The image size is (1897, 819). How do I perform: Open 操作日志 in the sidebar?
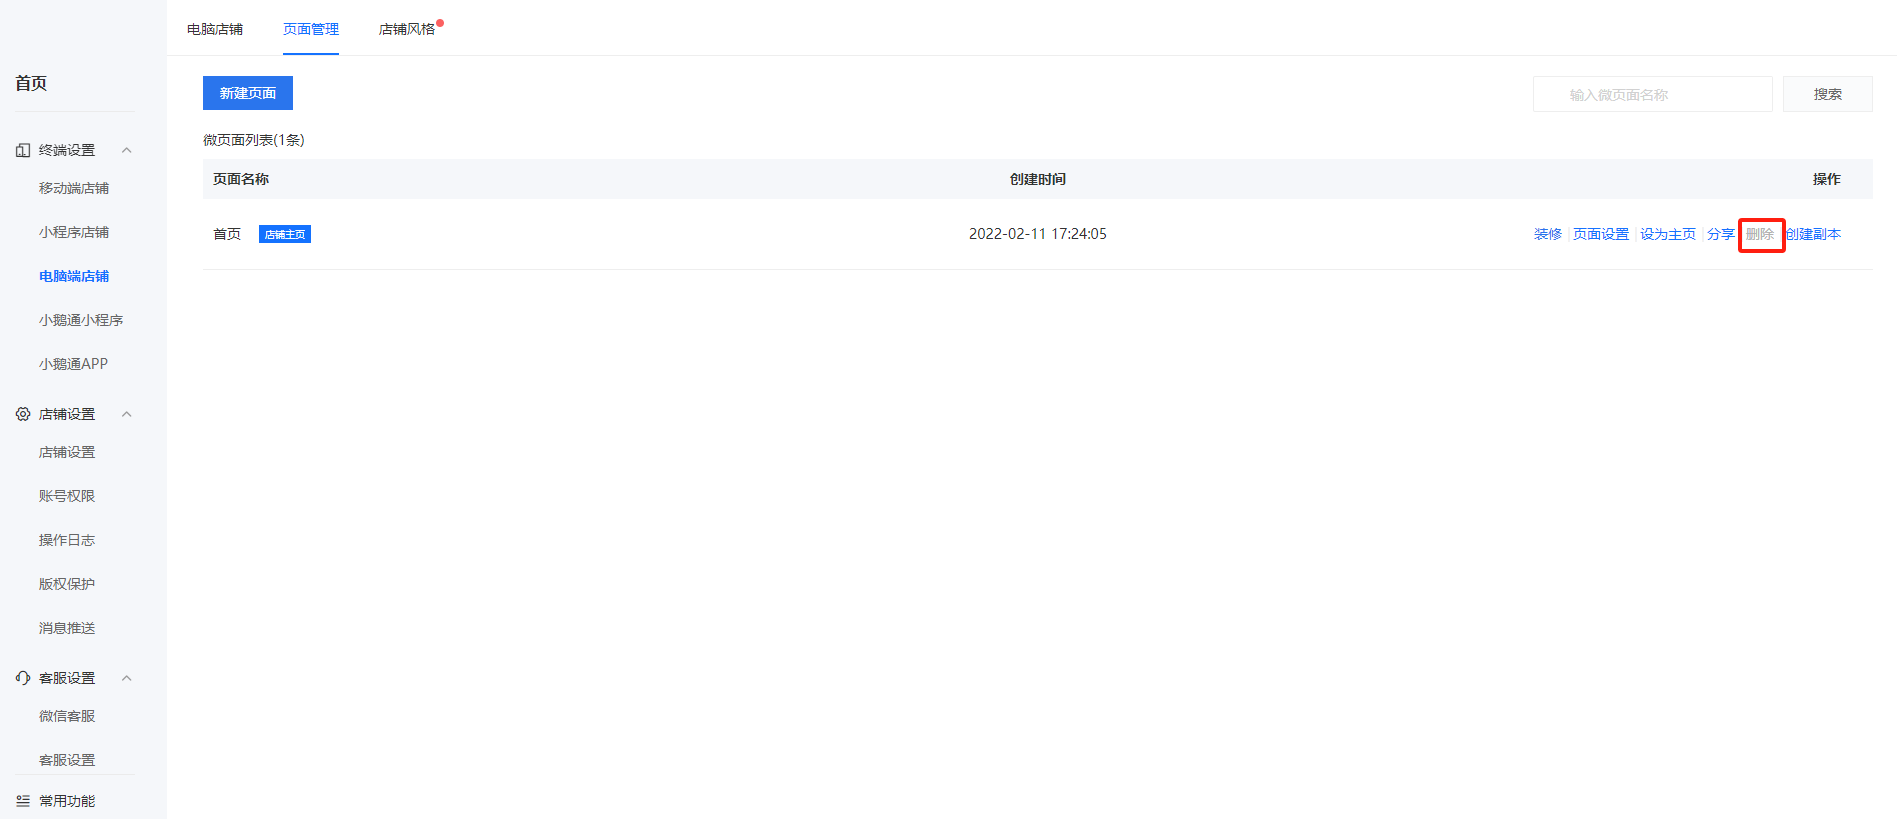pos(67,540)
